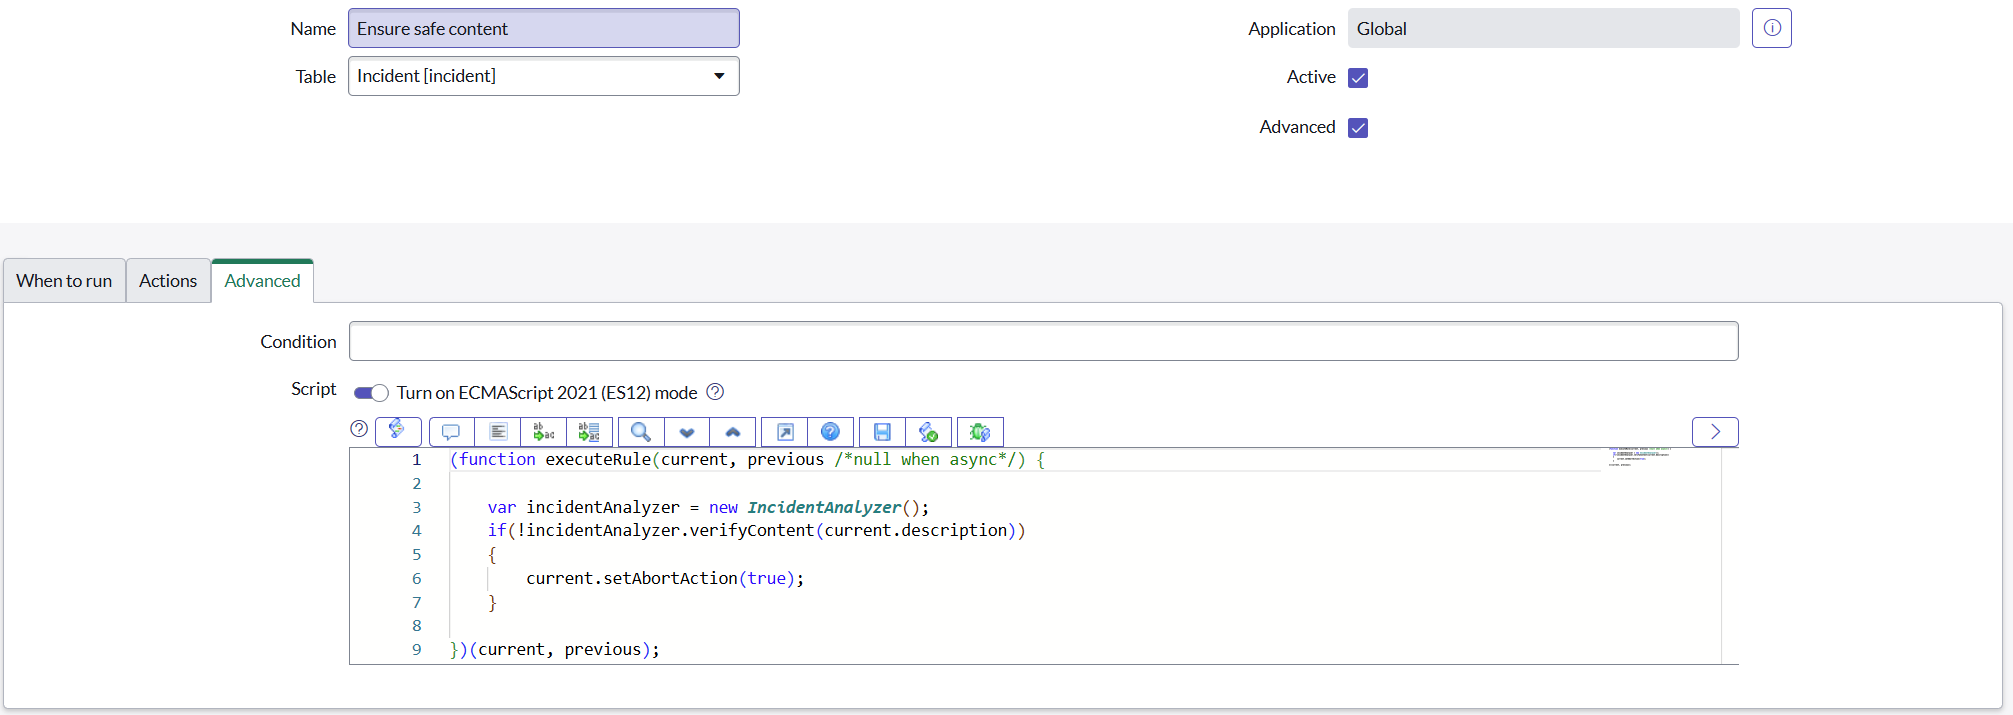The image size is (2013, 715).
Task: Click the Replace All icon
Action: pos(589,432)
